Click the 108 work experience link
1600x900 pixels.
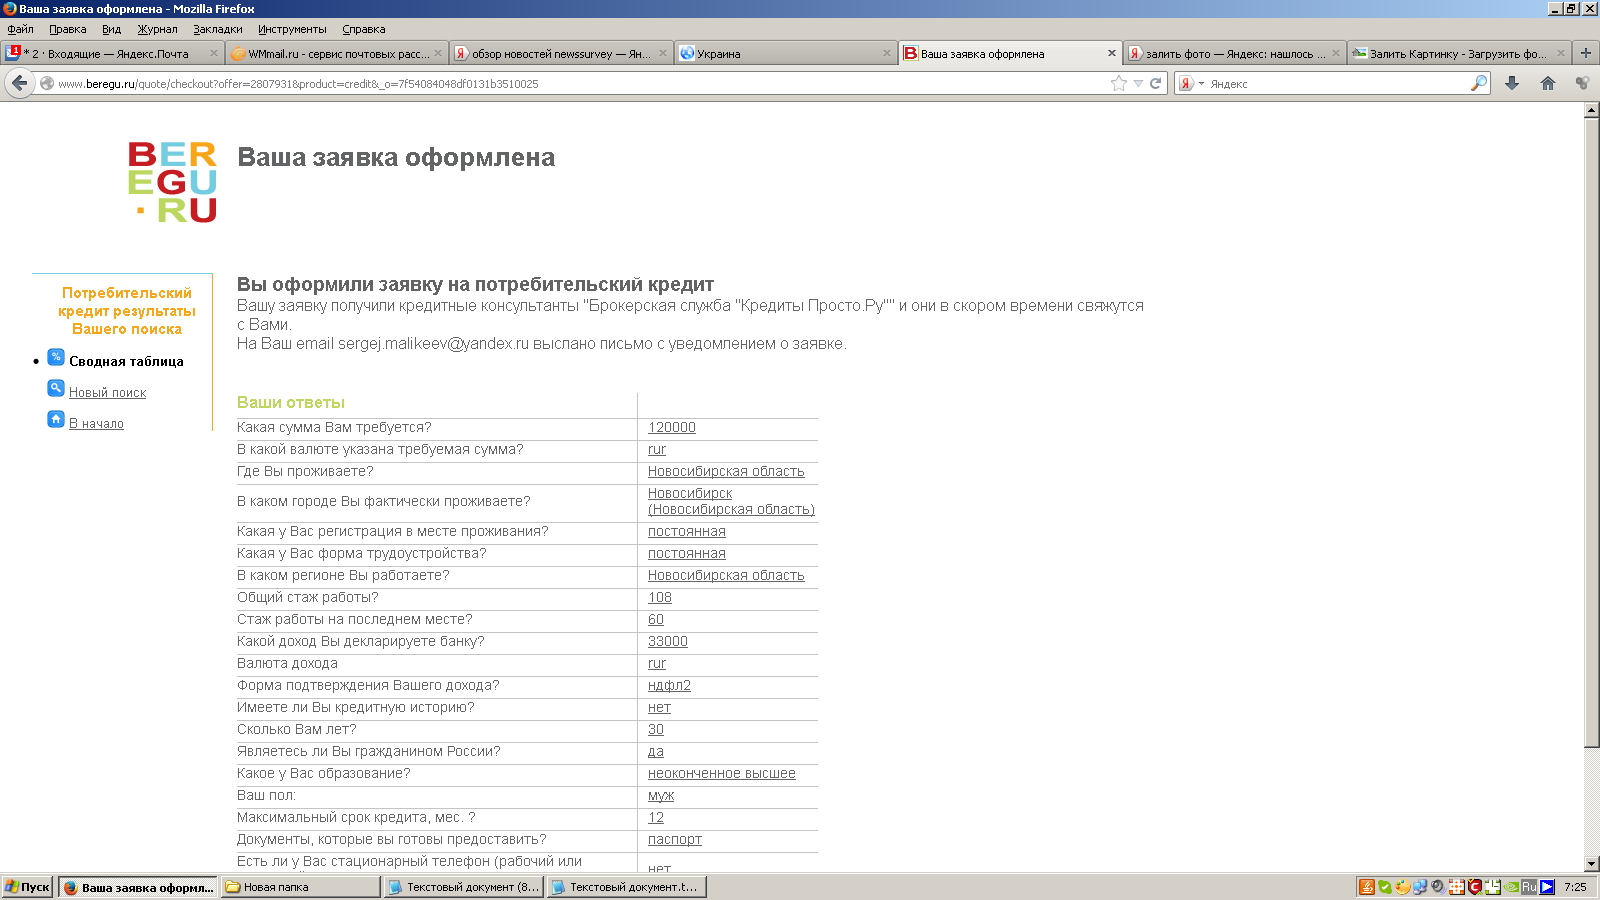point(660,597)
